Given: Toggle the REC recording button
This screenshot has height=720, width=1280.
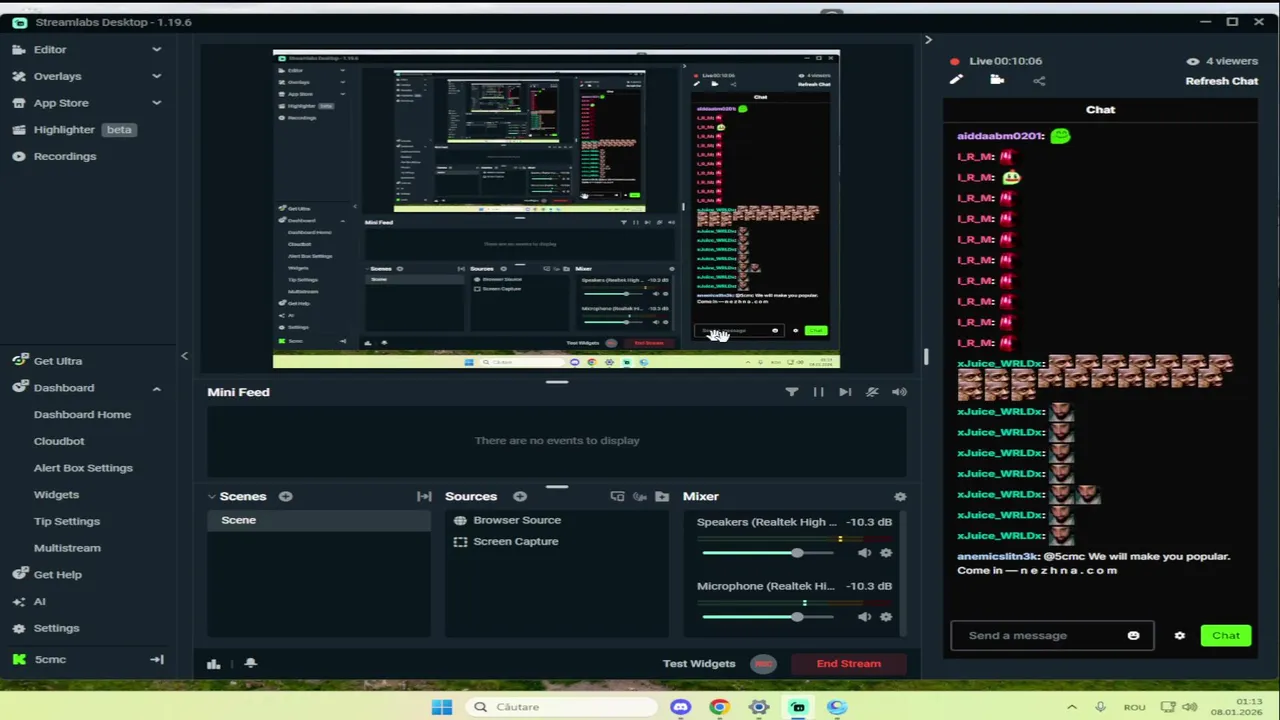Looking at the screenshot, I should click(x=764, y=664).
